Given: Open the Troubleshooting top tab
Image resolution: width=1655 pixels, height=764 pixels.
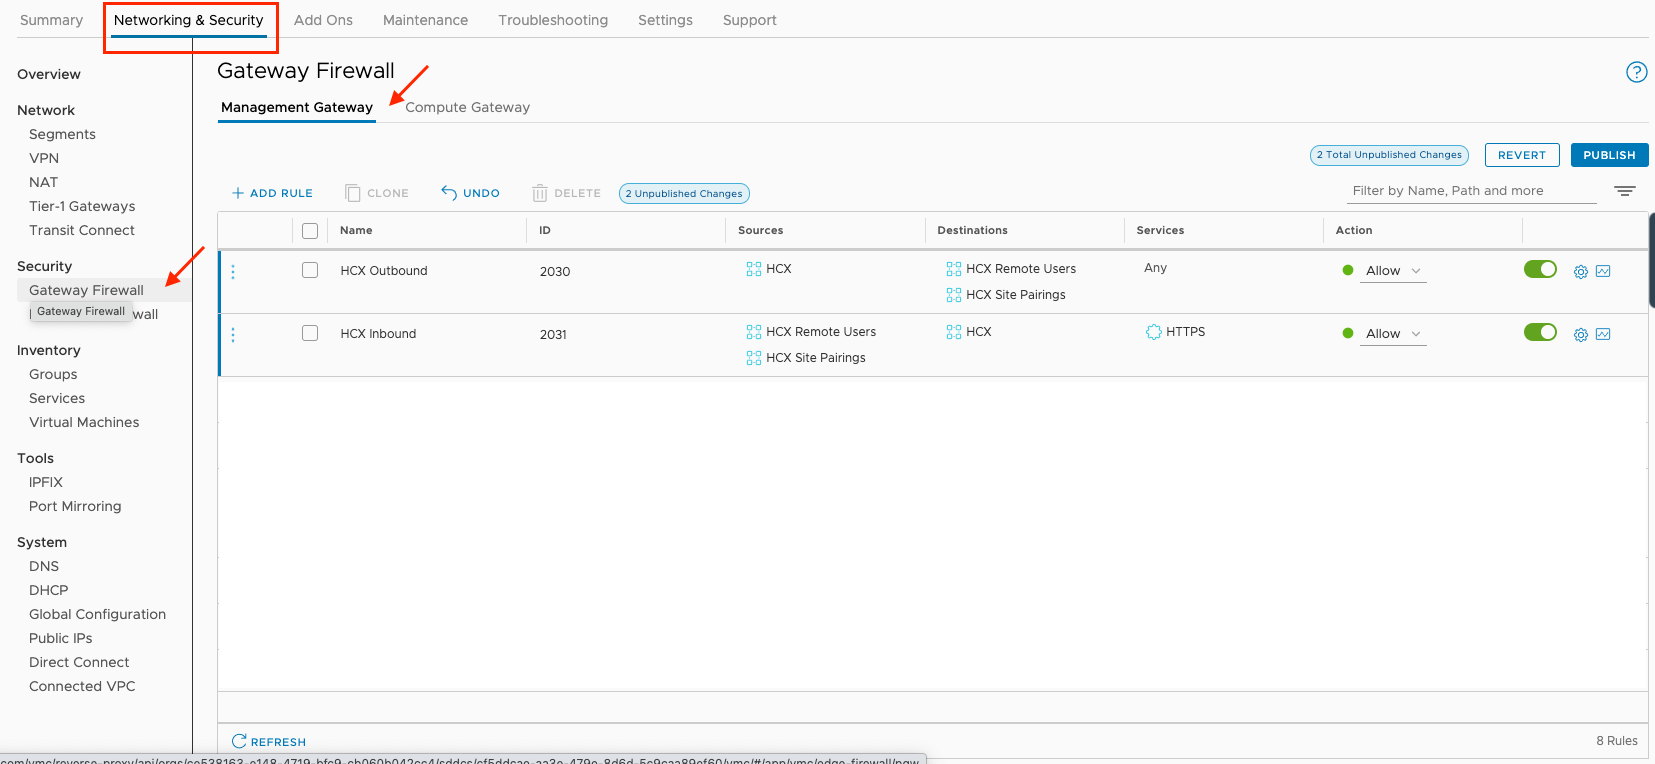Looking at the screenshot, I should (x=553, y=20).
